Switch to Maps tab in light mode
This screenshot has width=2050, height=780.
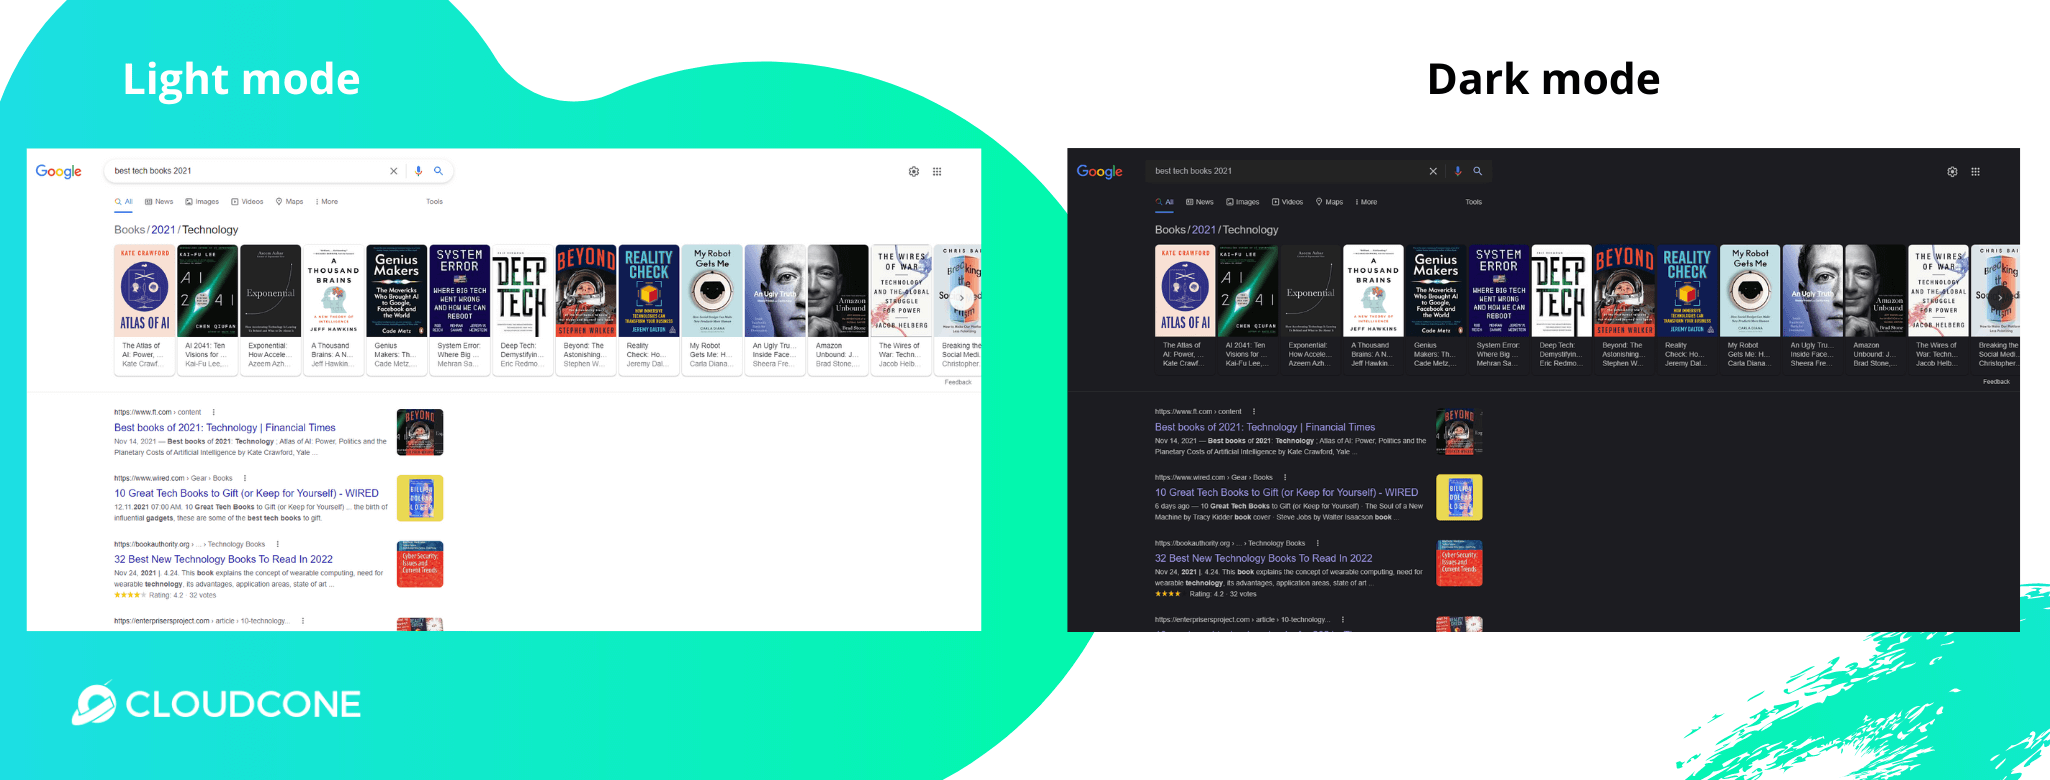point(289,202)
